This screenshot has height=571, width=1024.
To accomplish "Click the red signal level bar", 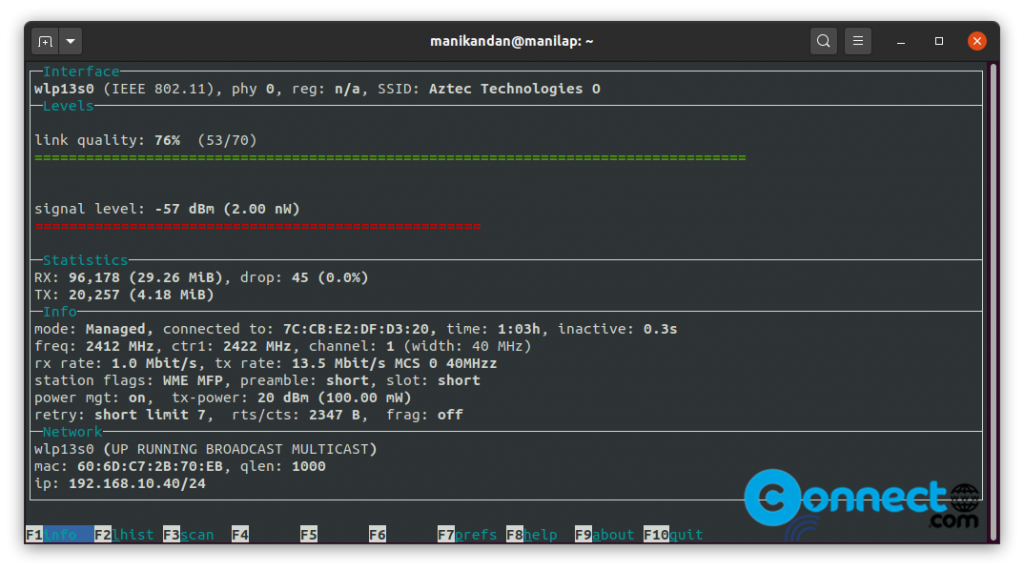I will [x=257, y=227].
